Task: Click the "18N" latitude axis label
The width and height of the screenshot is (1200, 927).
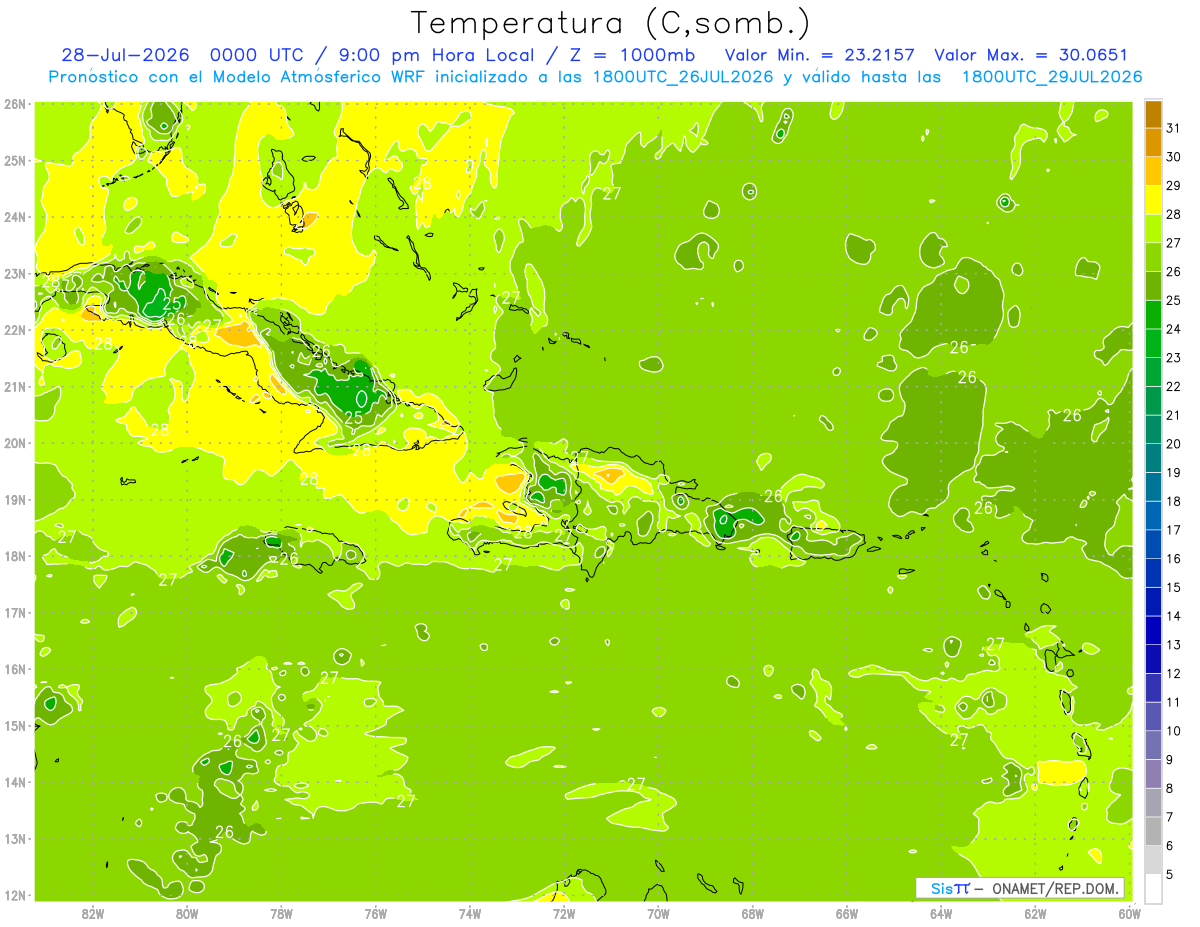Action: tap(14, 556)
